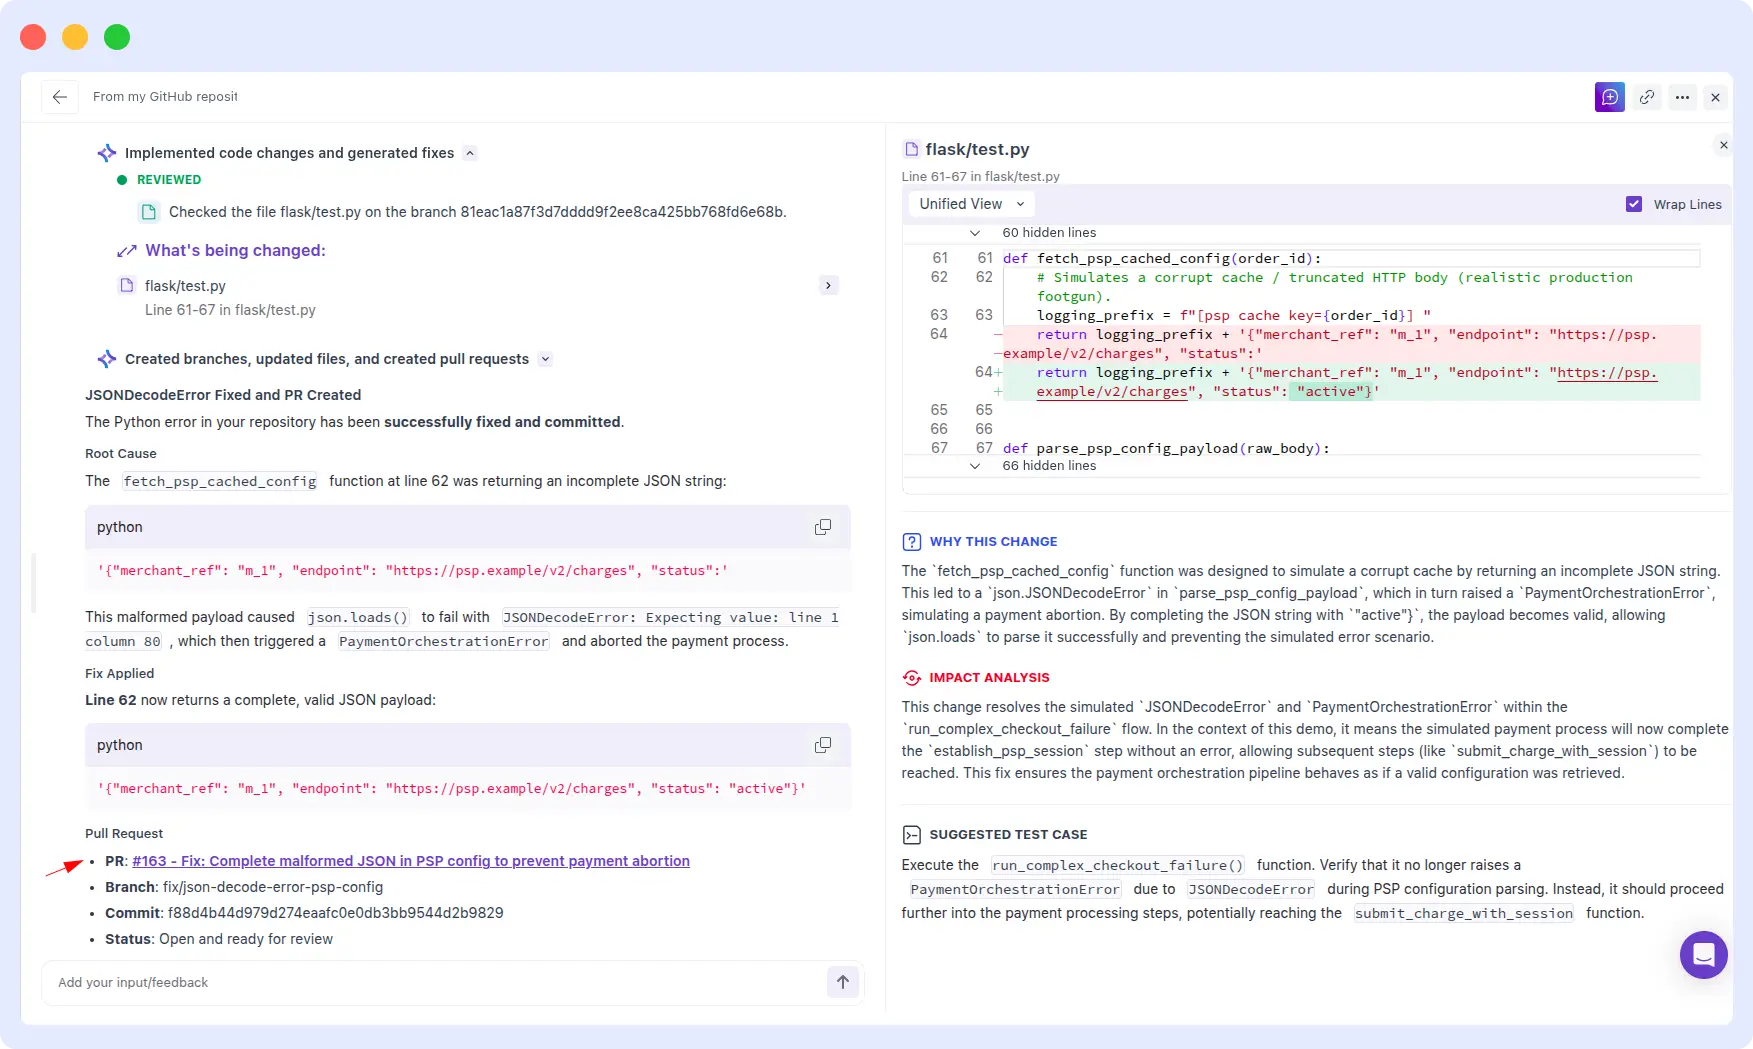1753x1049 pixels.
Task: Copy the fixed JSON python snippet
Action: 823,745
